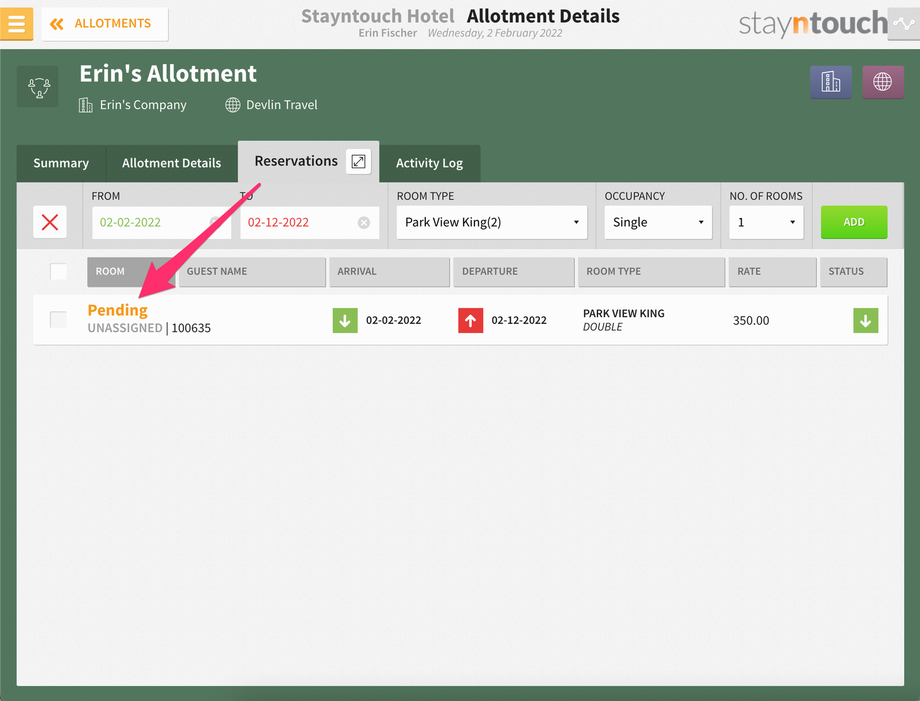Viewport: 920px width, 701px height.
Task: Click Erin's Company building icon
Action: click(x=86, y=105)
